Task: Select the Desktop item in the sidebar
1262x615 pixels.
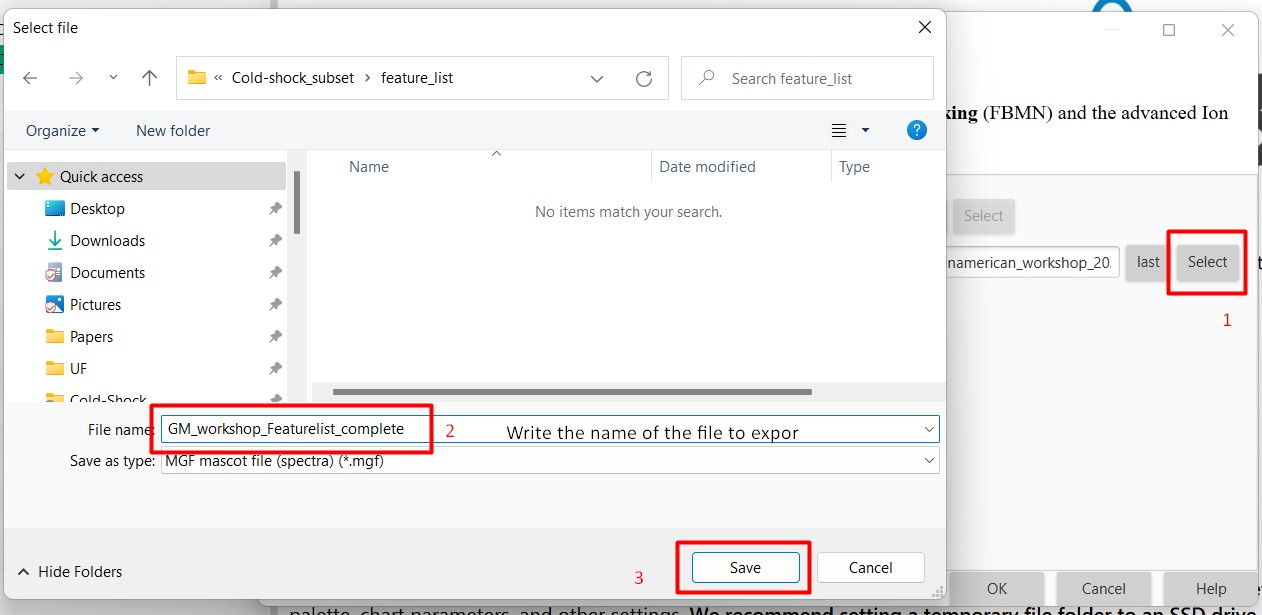Action: click(96, 208)
